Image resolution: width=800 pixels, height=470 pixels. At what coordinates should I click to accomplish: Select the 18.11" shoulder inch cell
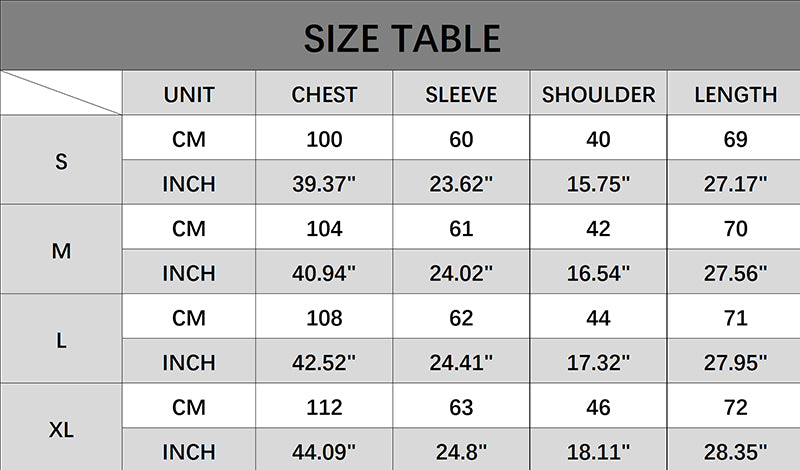(x=598, y=451)
